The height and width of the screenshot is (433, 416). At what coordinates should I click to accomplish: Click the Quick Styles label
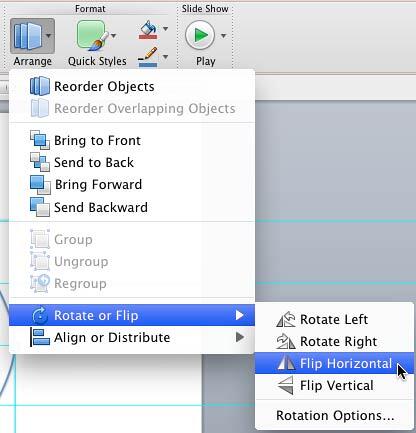pos(97,61)
